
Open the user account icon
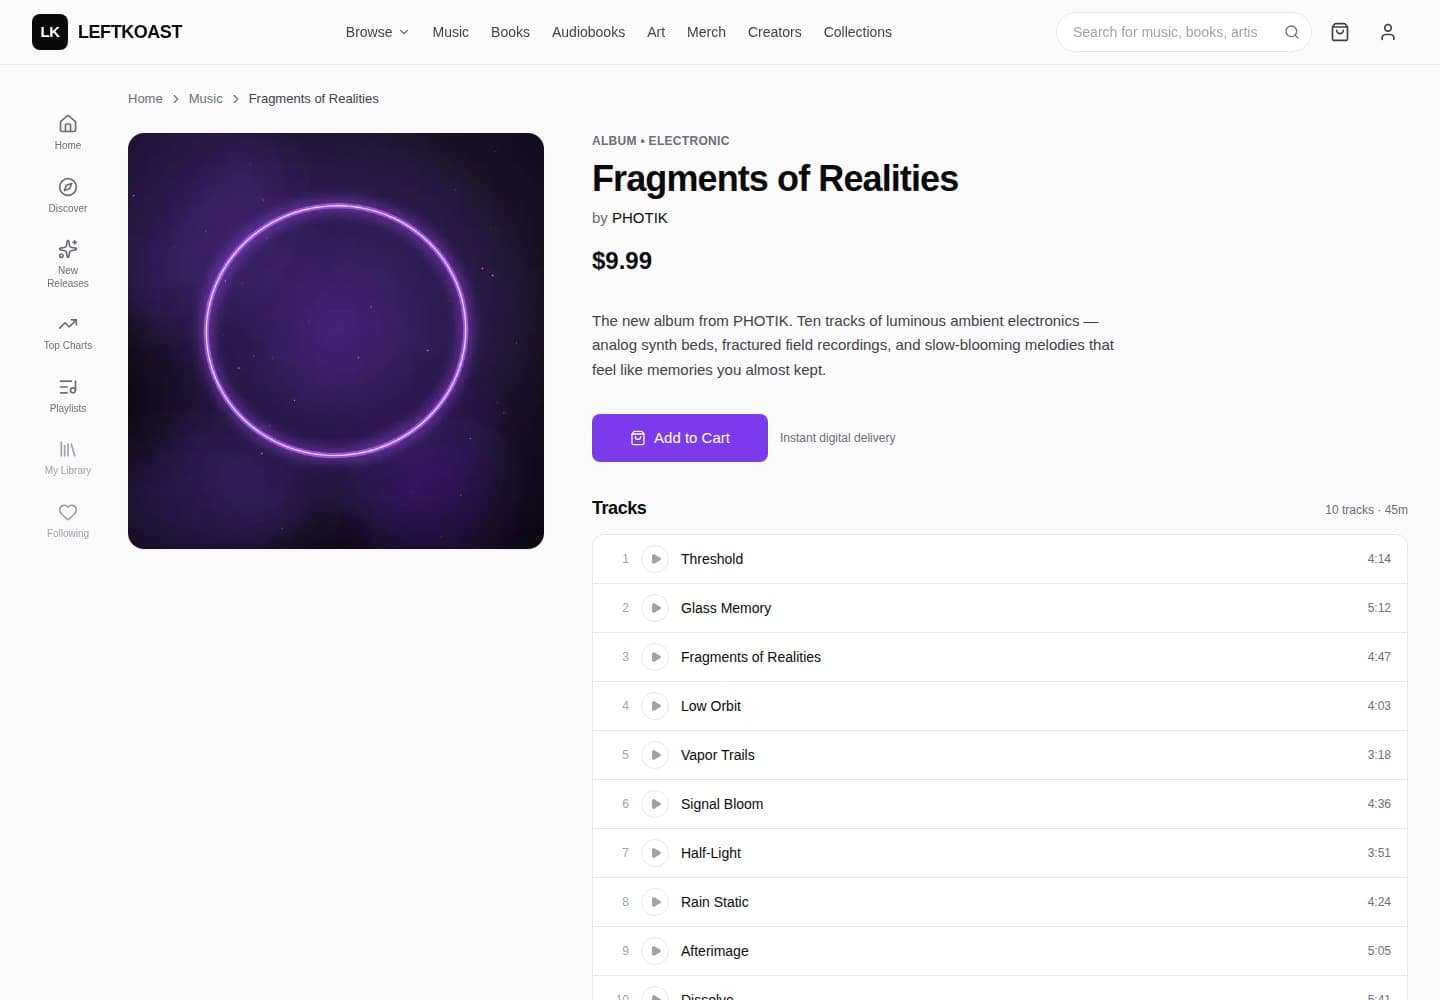[x=1388, y=32]
